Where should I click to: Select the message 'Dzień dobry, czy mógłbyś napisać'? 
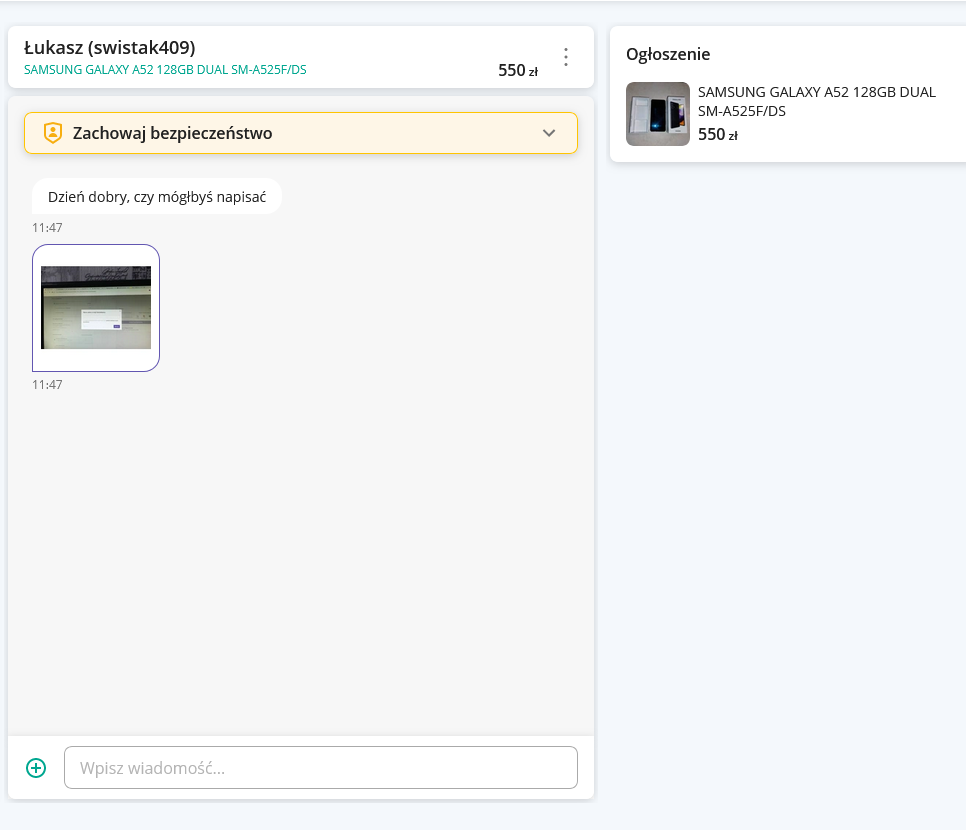(157, 197)
